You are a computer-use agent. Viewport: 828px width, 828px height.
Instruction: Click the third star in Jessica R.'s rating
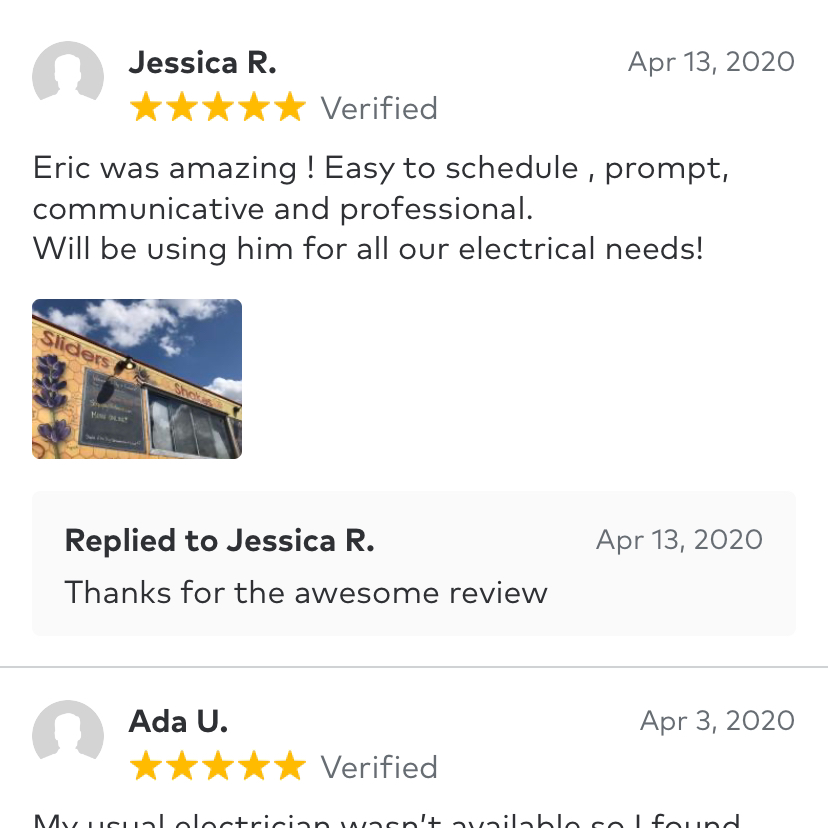click(218, 107)
